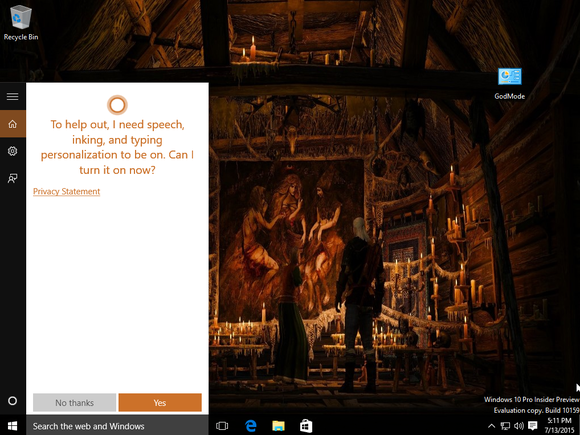This screenshot has height=435, width=580.
Task: Click the Cortana circle icon in sidebar
Action: (13, 401)
